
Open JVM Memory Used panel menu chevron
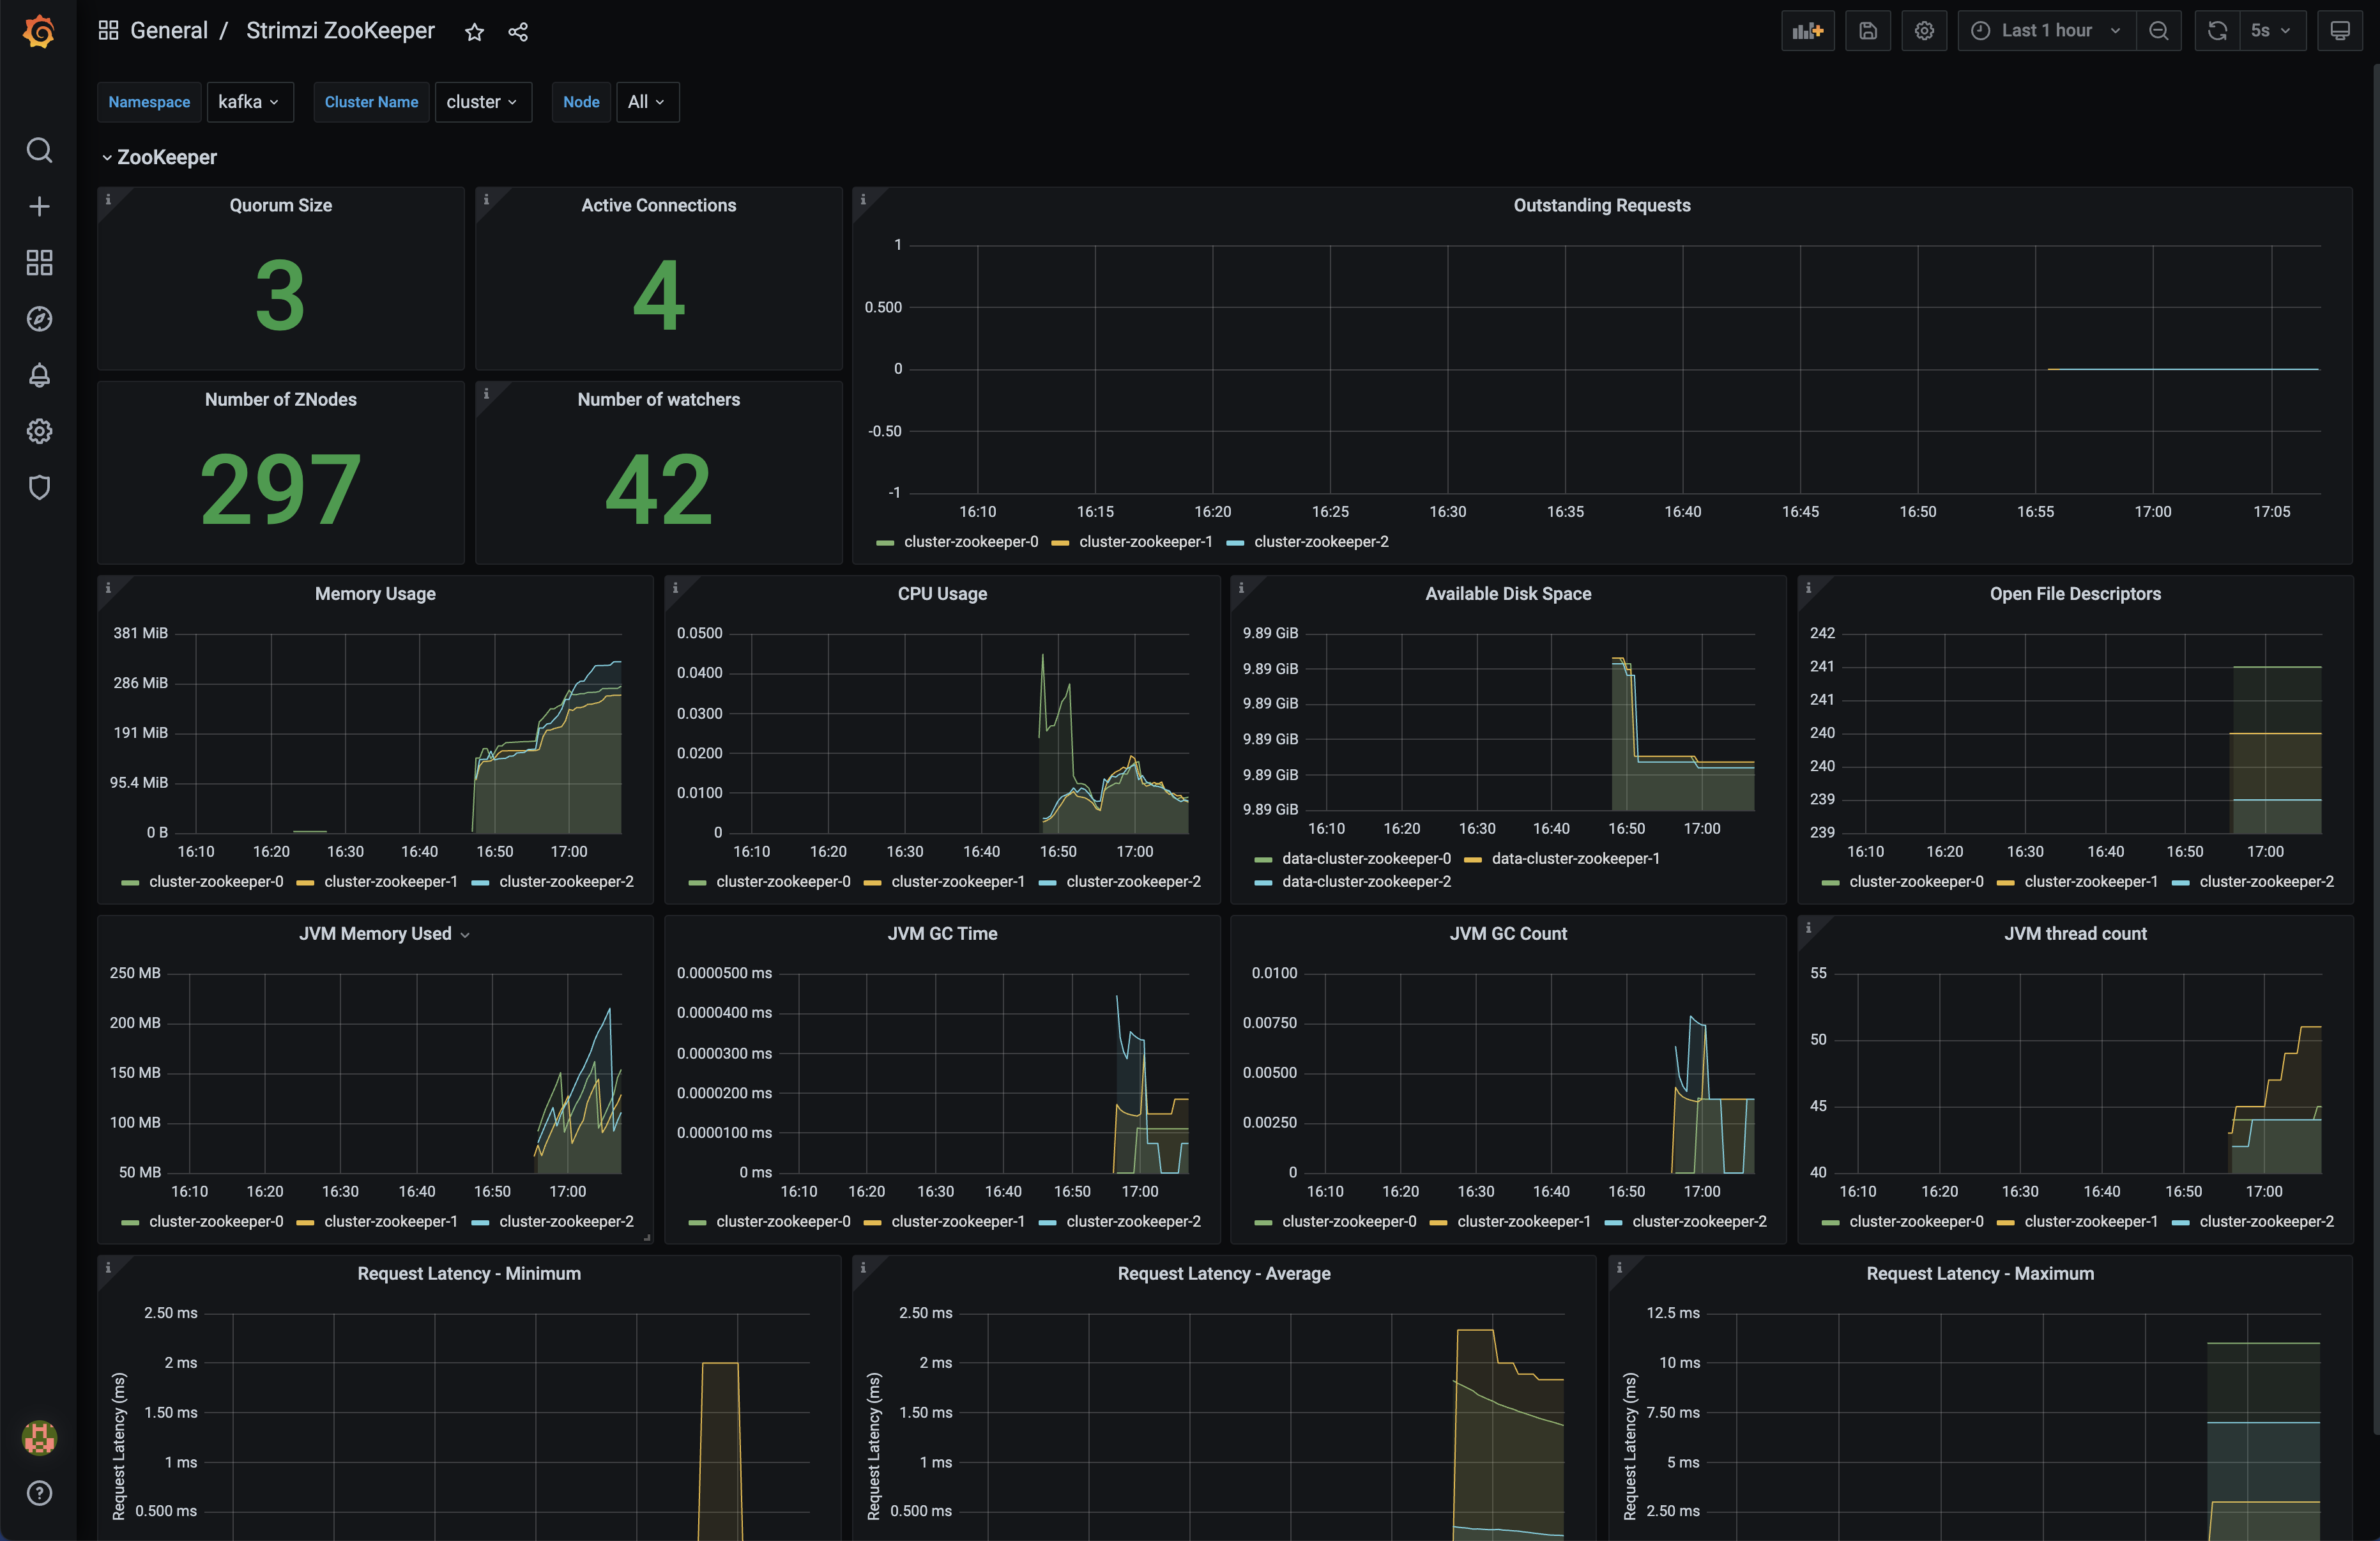pos(465,935)
